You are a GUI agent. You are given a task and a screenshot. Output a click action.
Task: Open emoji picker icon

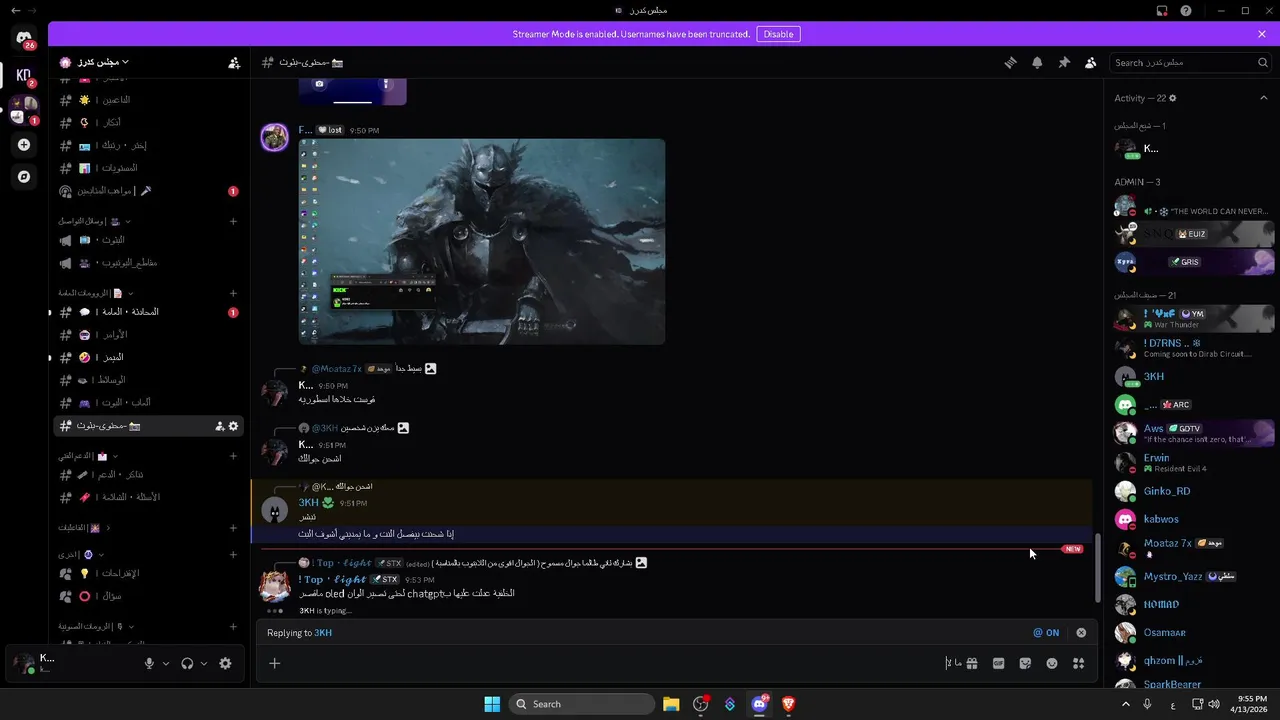[x=1052, y=663]
